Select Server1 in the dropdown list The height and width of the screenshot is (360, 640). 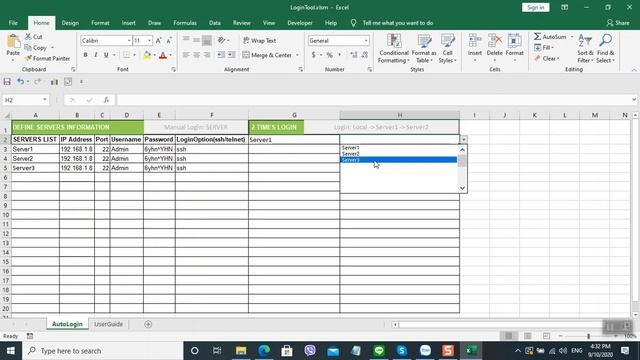(x=398, y=147)
